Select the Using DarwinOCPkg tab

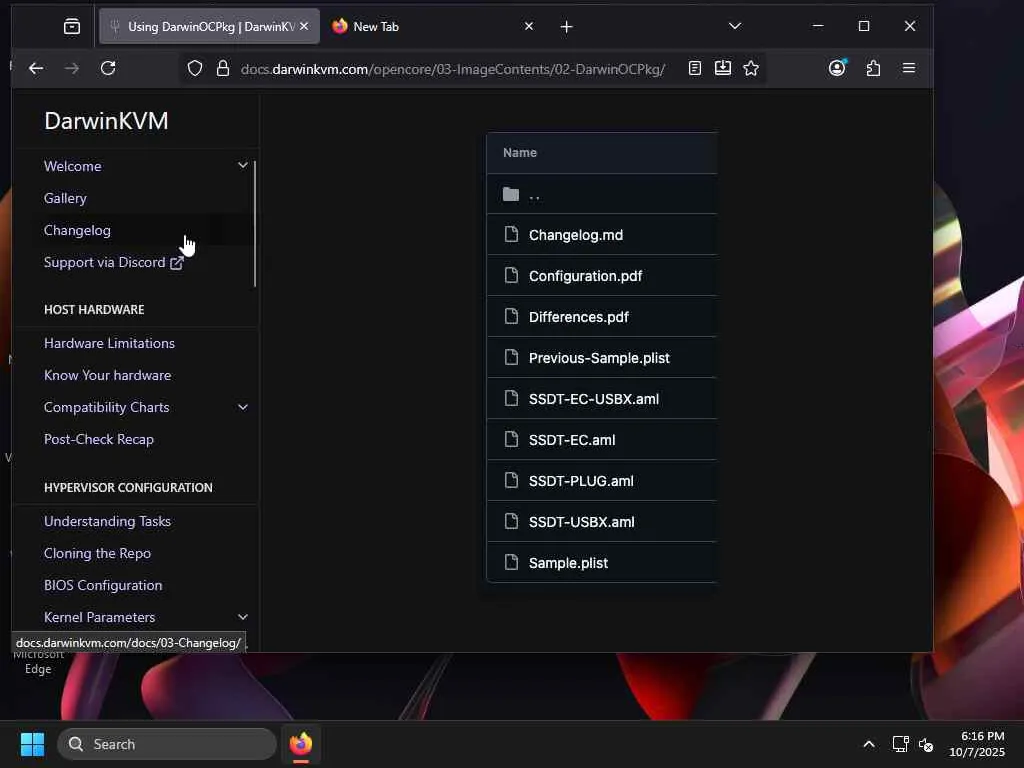[x=209, y=26]
